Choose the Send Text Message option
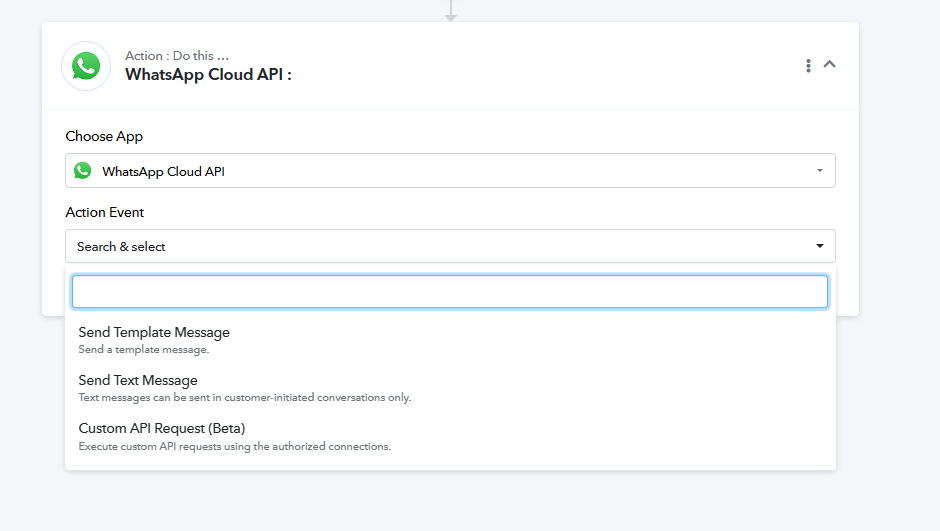The width and height of the screenshot is (940, 531). [x=450, y=388]
